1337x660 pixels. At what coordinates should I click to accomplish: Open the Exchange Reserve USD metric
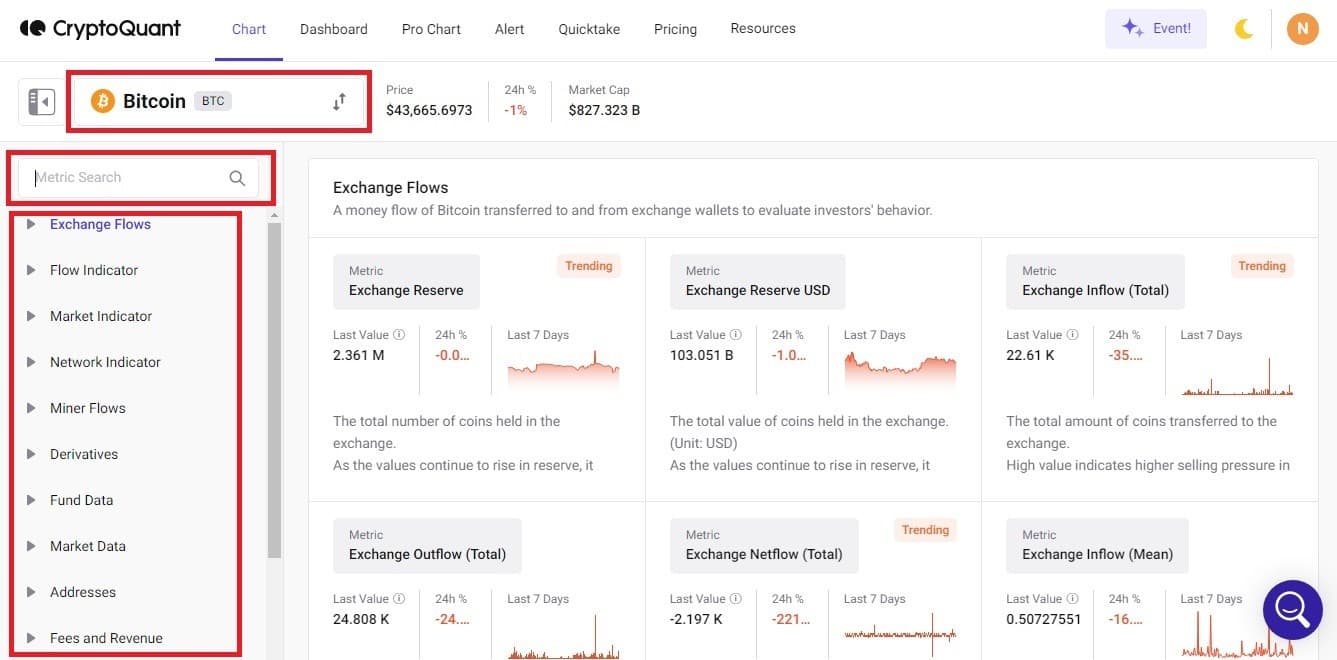(758, 281)
